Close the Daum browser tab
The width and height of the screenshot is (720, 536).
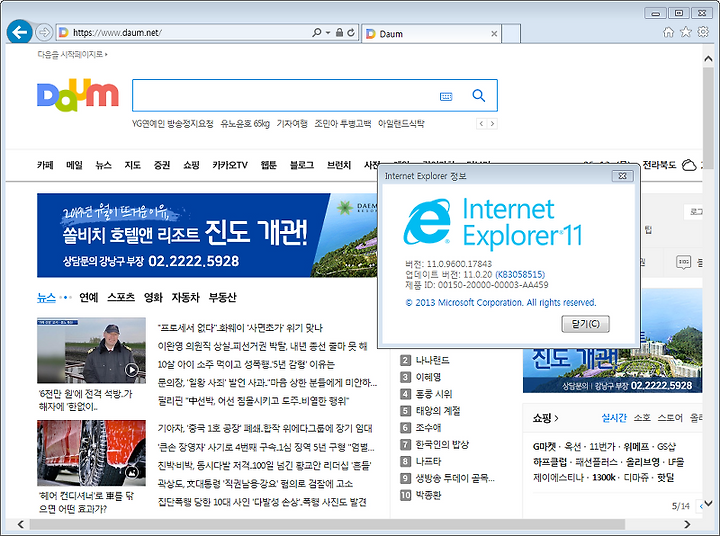494,34
